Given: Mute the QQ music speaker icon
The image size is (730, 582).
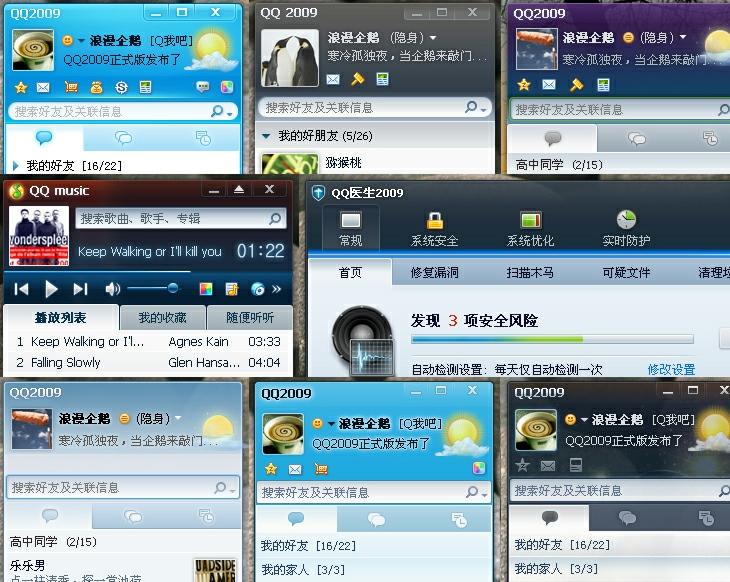Looking at the screenshot, I should [x=112, y=289].
